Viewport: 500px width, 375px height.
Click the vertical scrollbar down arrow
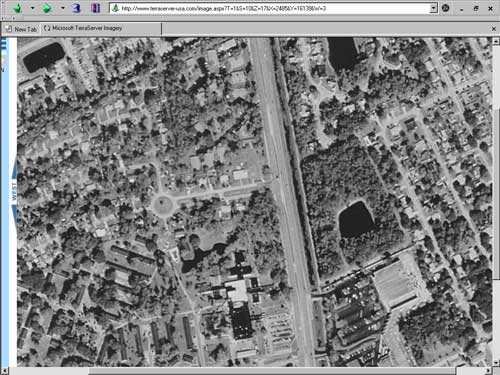496,362
